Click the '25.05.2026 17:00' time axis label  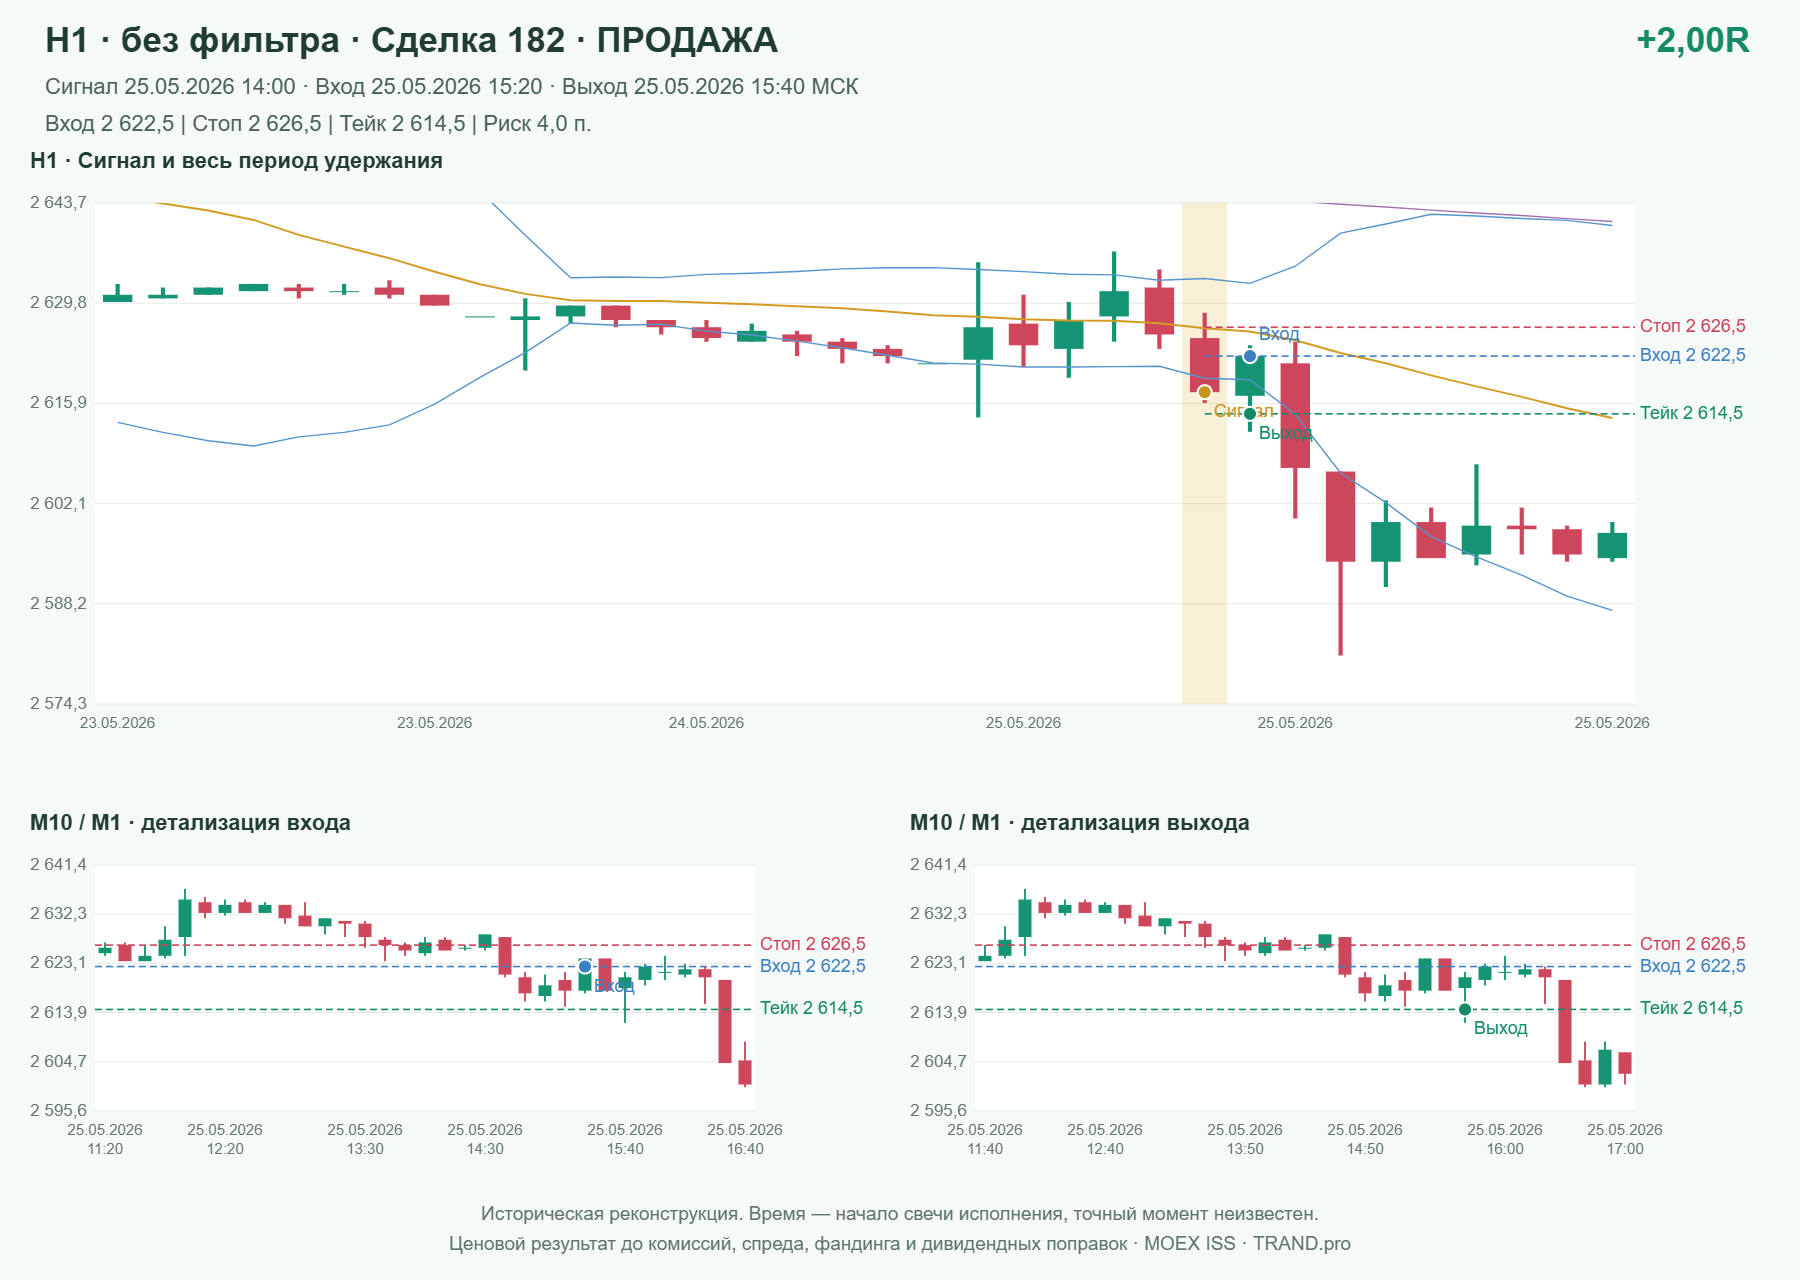tap(1625, 1139)
